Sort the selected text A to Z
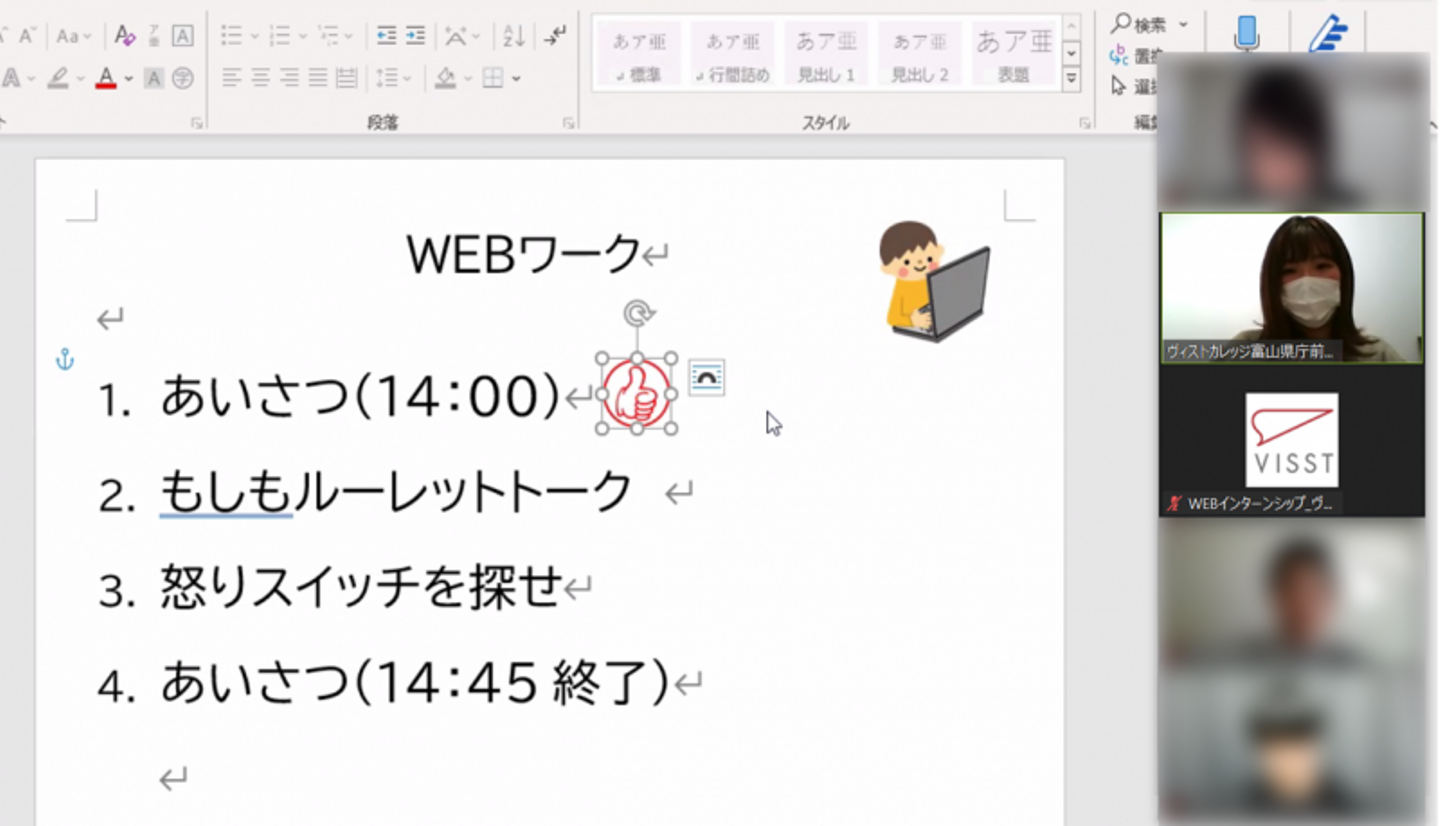 click(514, 36)
